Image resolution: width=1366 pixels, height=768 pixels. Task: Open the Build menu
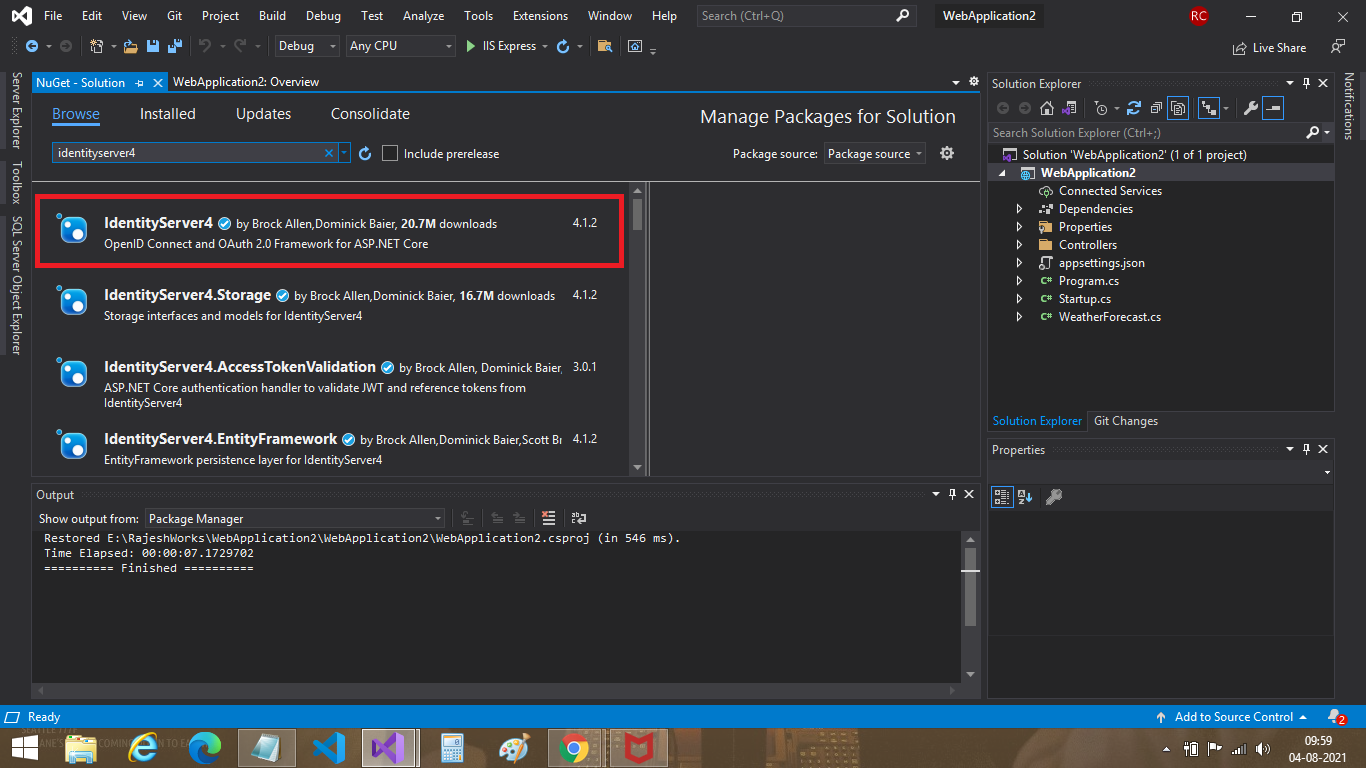coord(272,16)
